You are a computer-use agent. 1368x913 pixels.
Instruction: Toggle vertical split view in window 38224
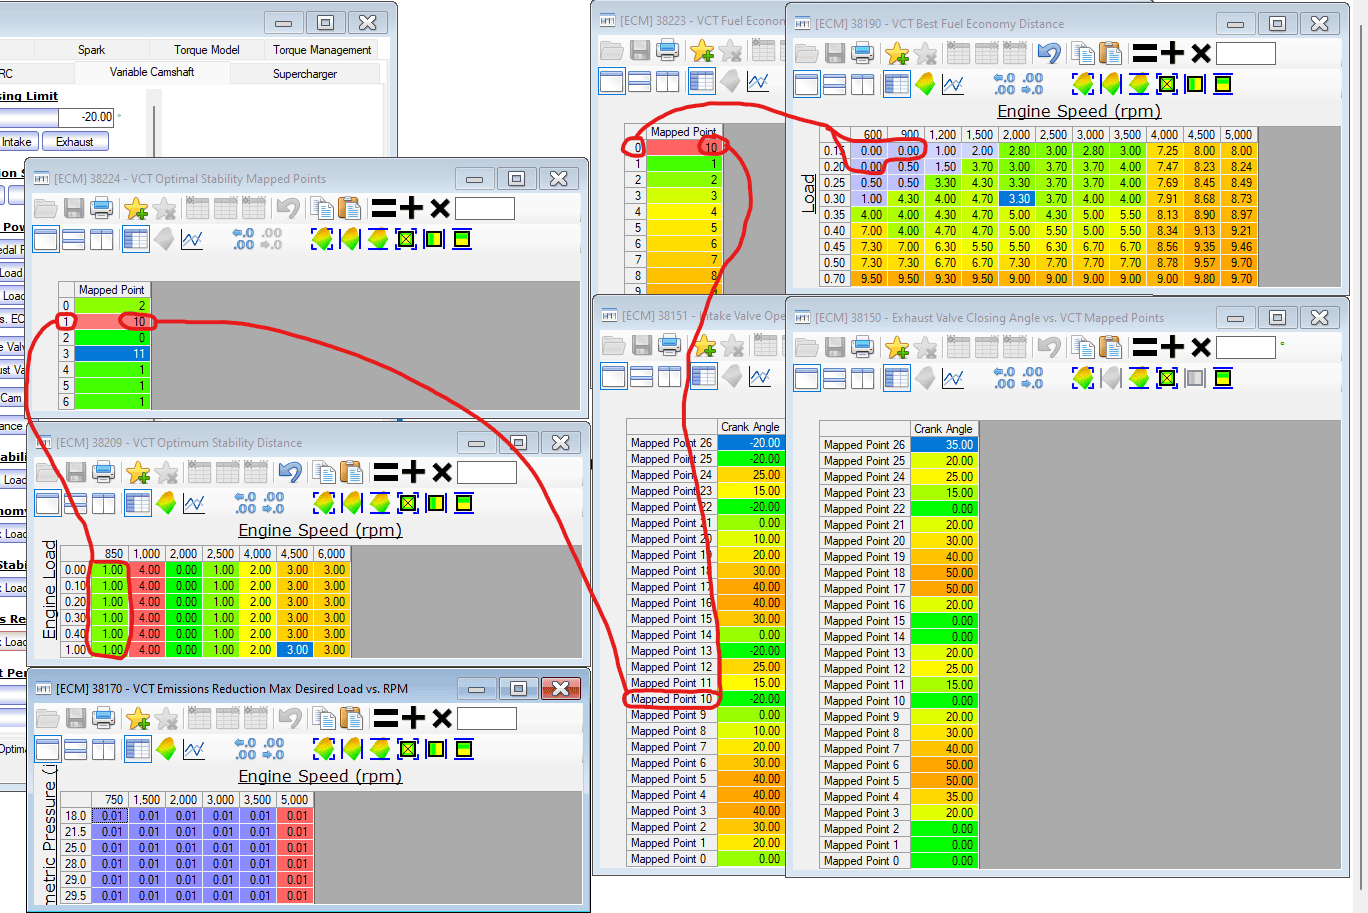101,239
